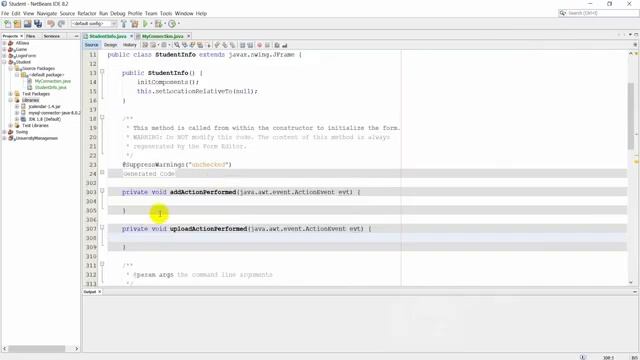Open the View menu
The height and width of the screenshot is (360, 640).
(x=29, y=13)
